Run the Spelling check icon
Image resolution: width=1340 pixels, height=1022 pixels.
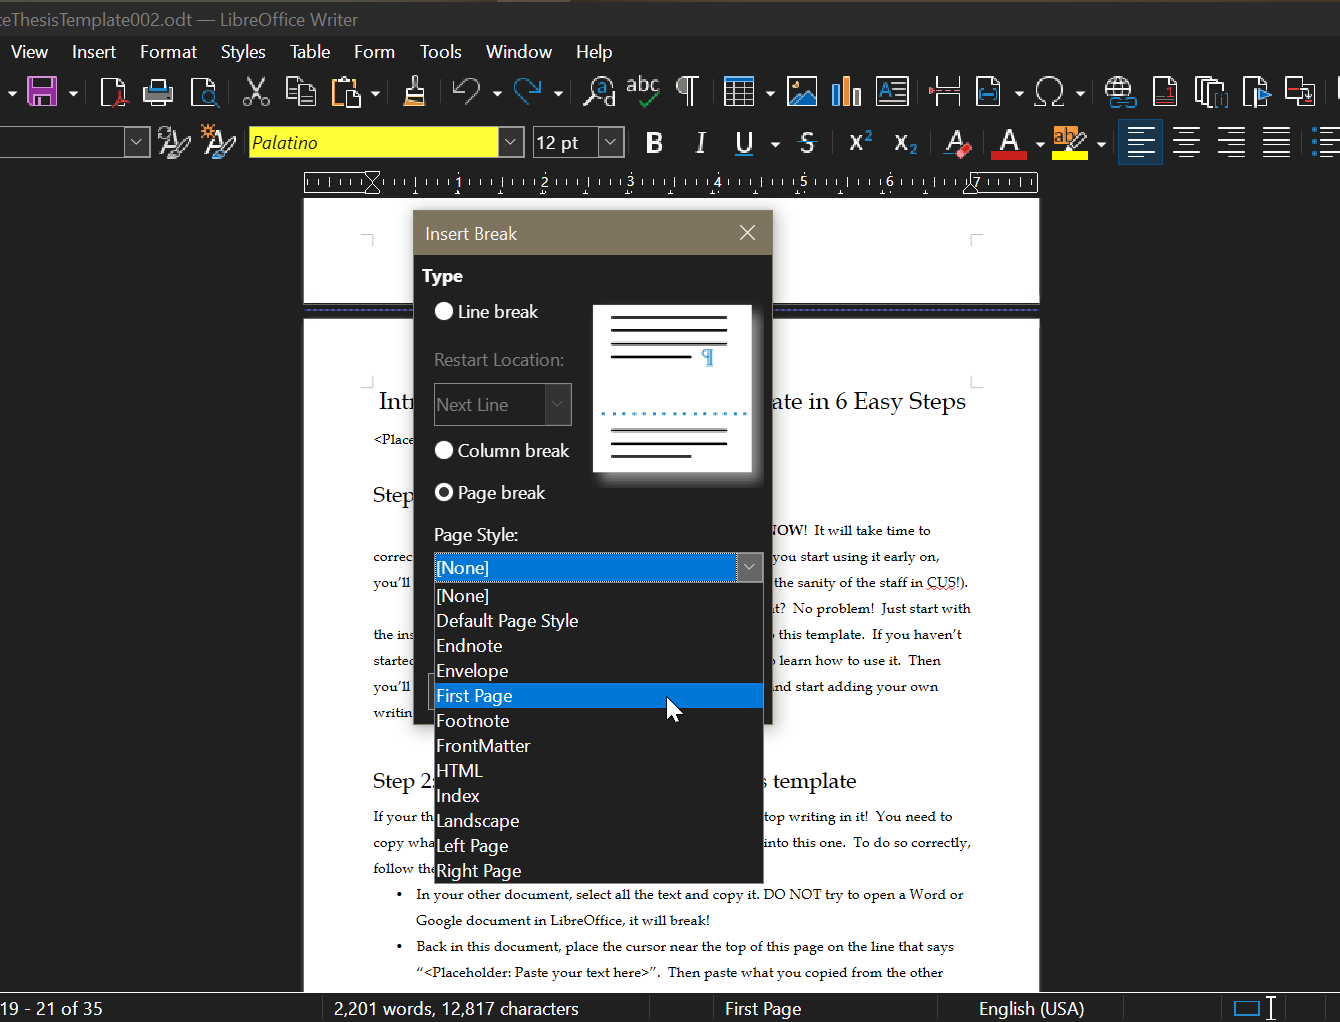643,92
